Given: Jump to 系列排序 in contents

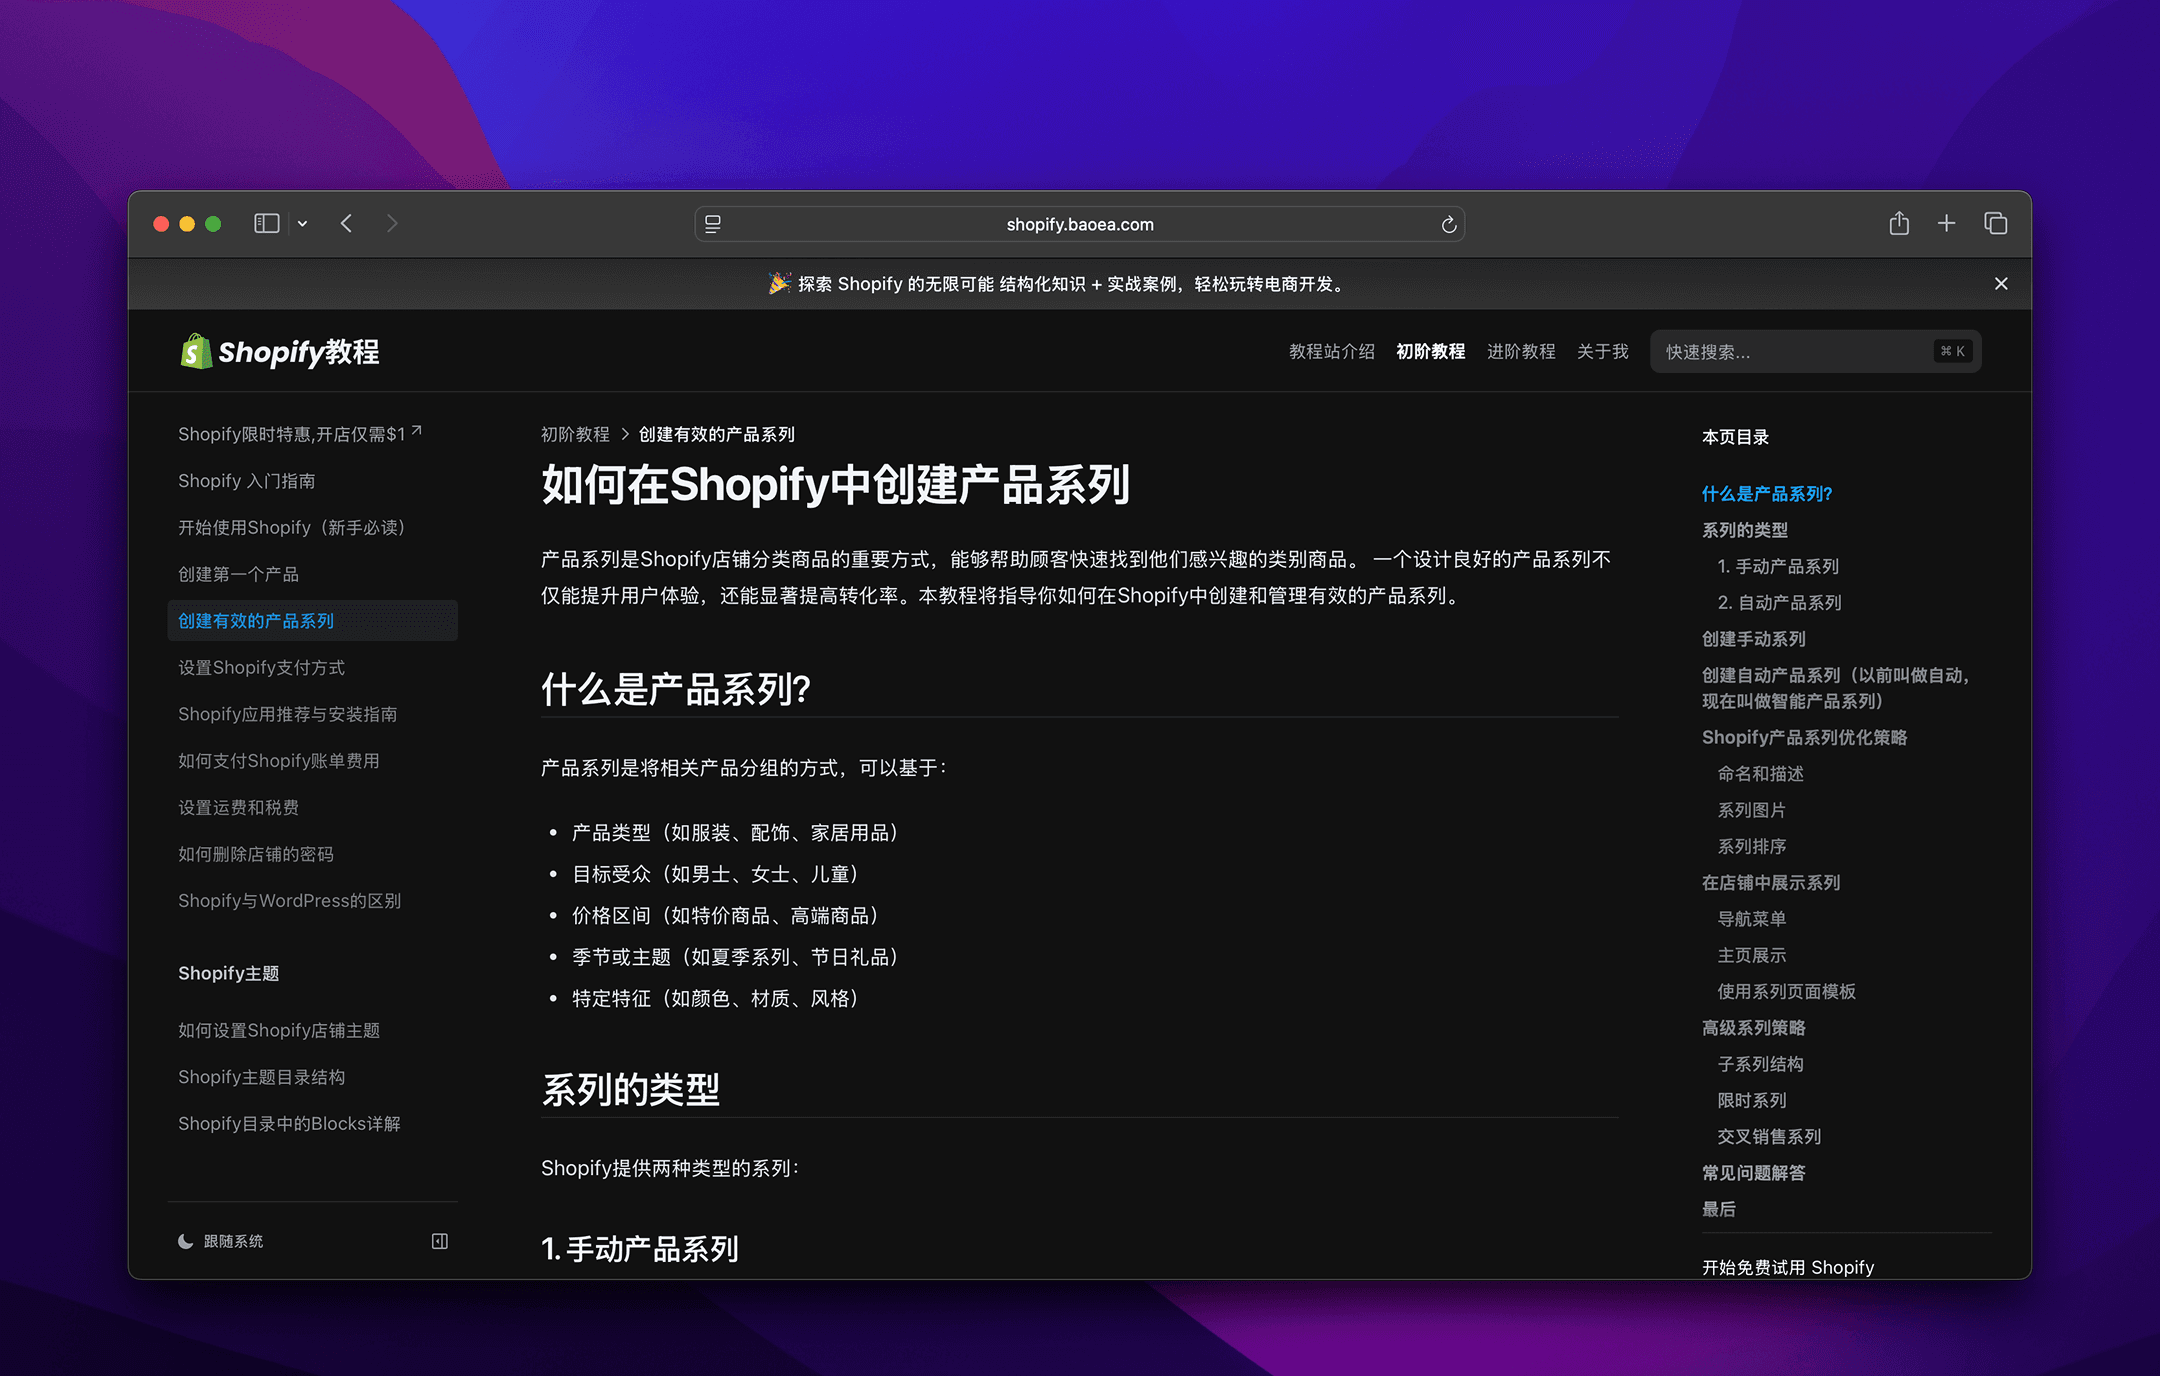Looking at the screenshot, I should point(1752,846).
